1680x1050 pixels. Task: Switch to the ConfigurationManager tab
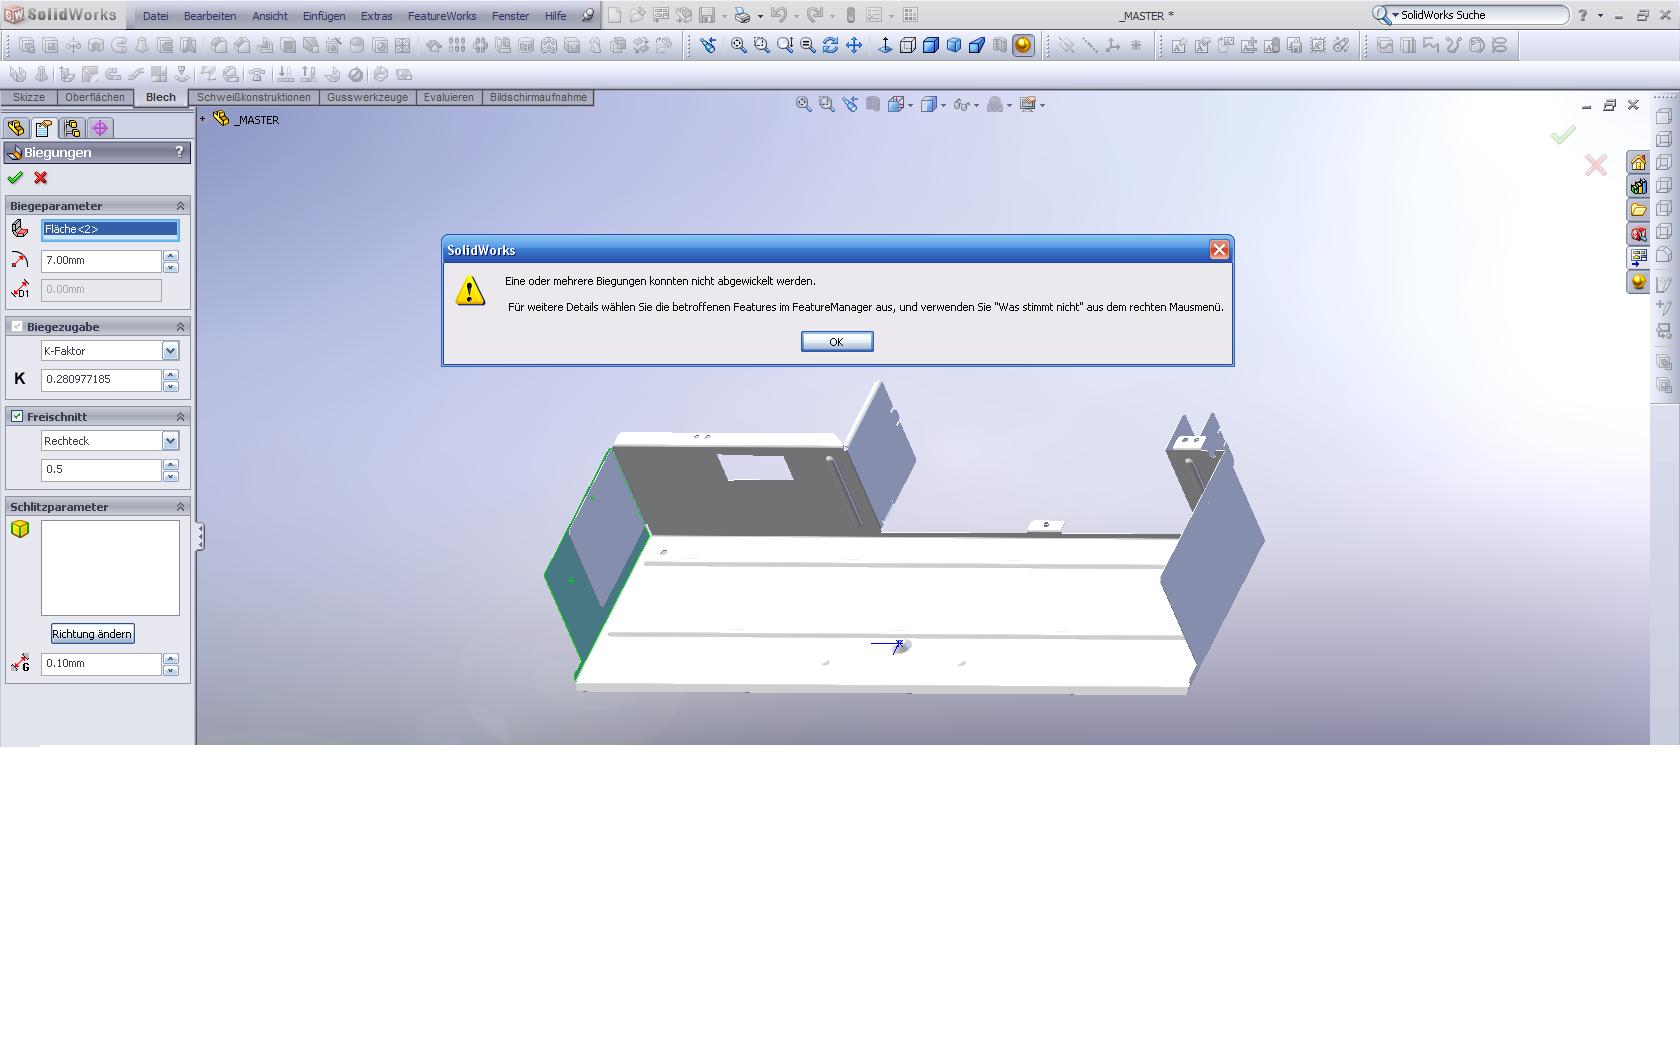pos(72,128)
